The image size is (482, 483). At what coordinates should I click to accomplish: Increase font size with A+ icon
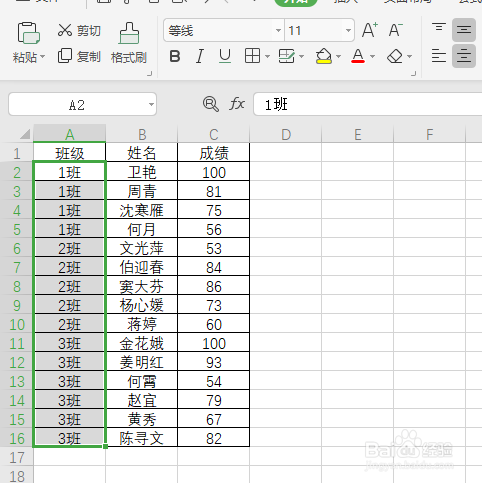click(370, 30)
